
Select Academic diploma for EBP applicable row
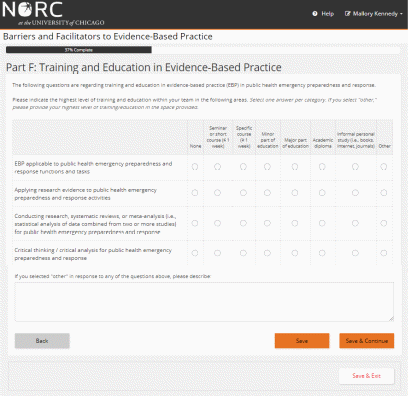click(x=322, y=166)
